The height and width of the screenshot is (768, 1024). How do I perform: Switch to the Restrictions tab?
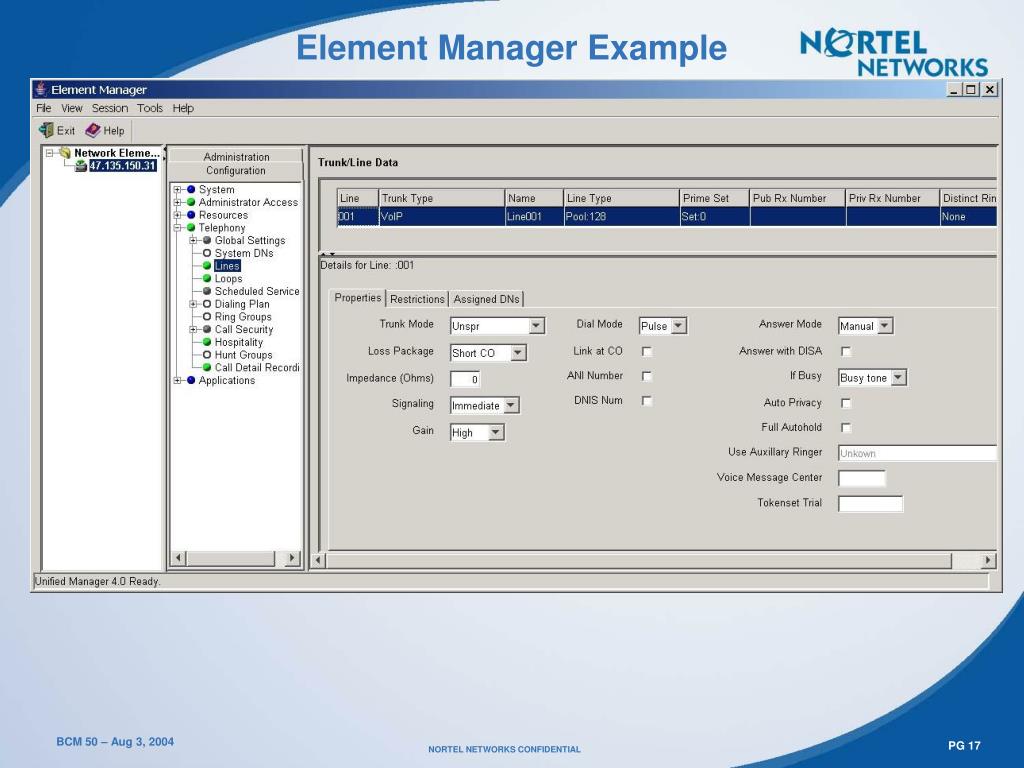[417, 299]
